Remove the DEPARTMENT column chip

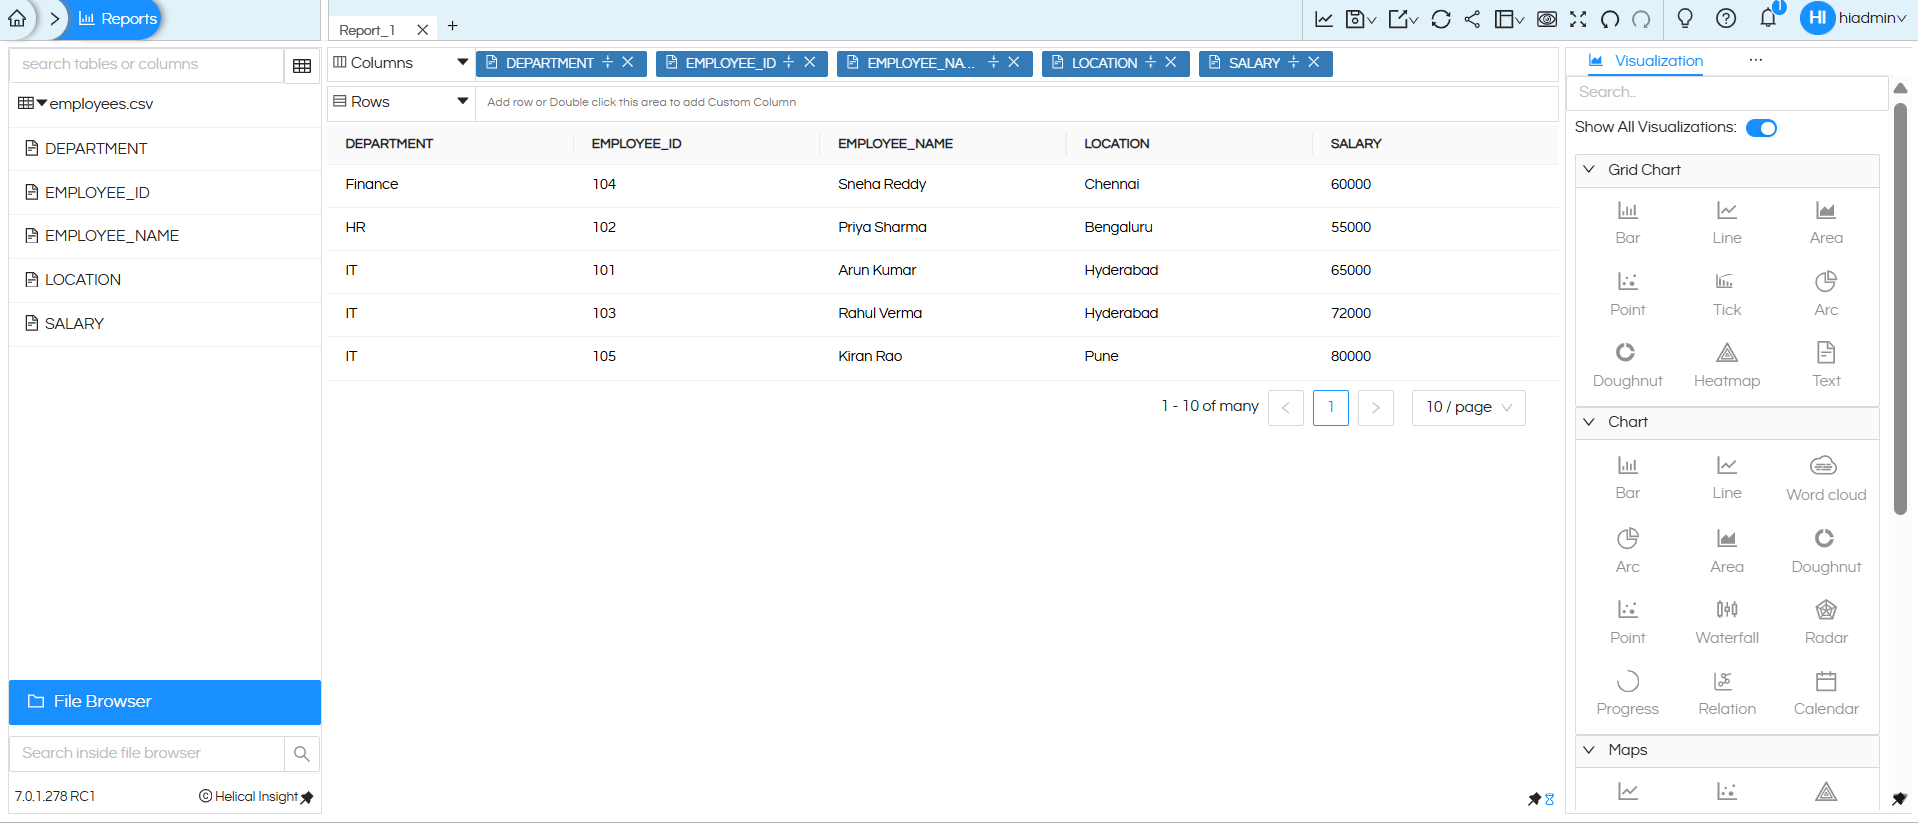628,62
